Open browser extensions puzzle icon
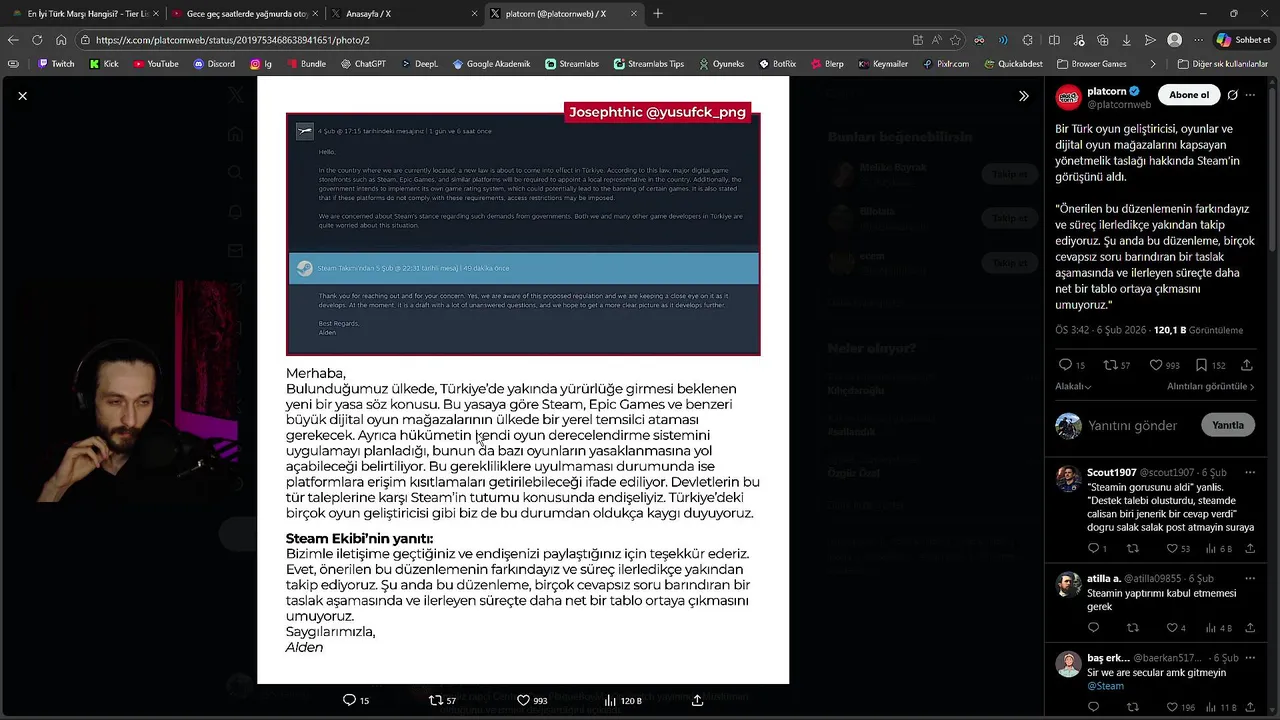1280x720 pixels. pos(1028,40)
